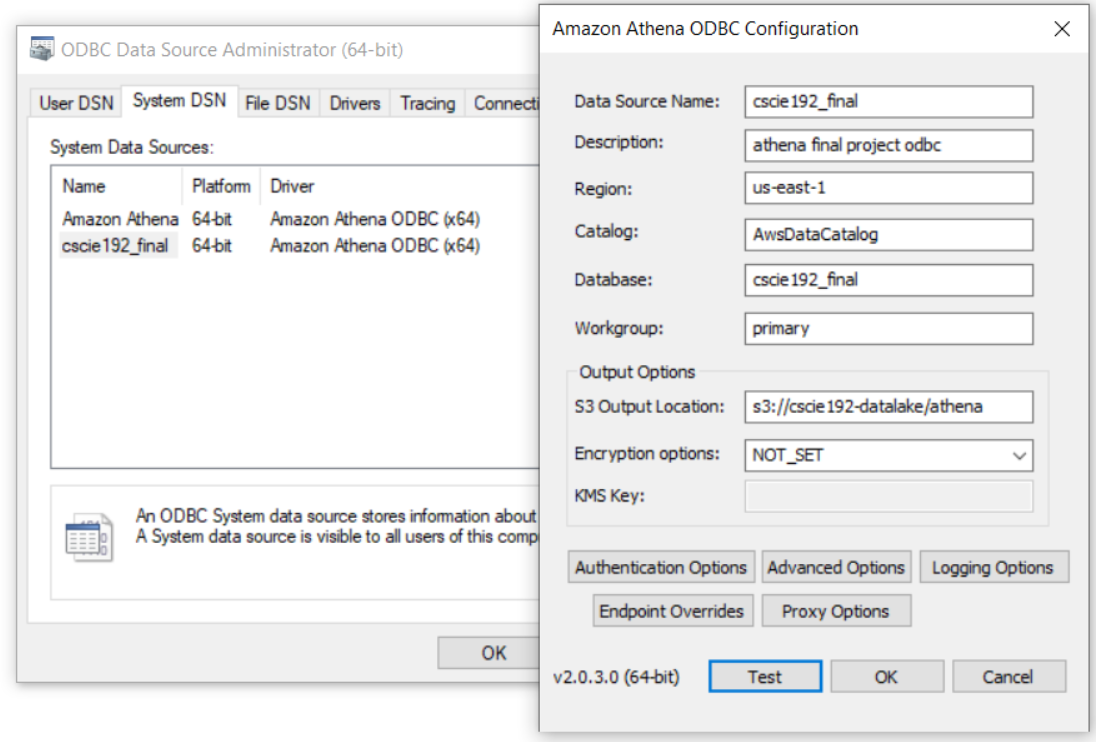The width and height of the screenshot is (1096, 742).
Task: Focus the Region input field
Action: pos(888,188)
